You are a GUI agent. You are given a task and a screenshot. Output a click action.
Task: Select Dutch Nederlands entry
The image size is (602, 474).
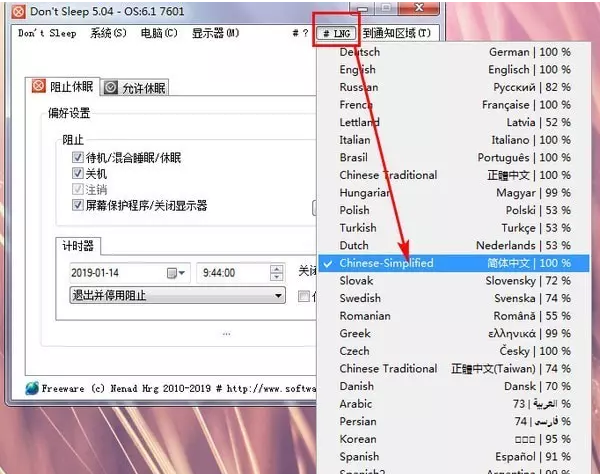(454, 246)
